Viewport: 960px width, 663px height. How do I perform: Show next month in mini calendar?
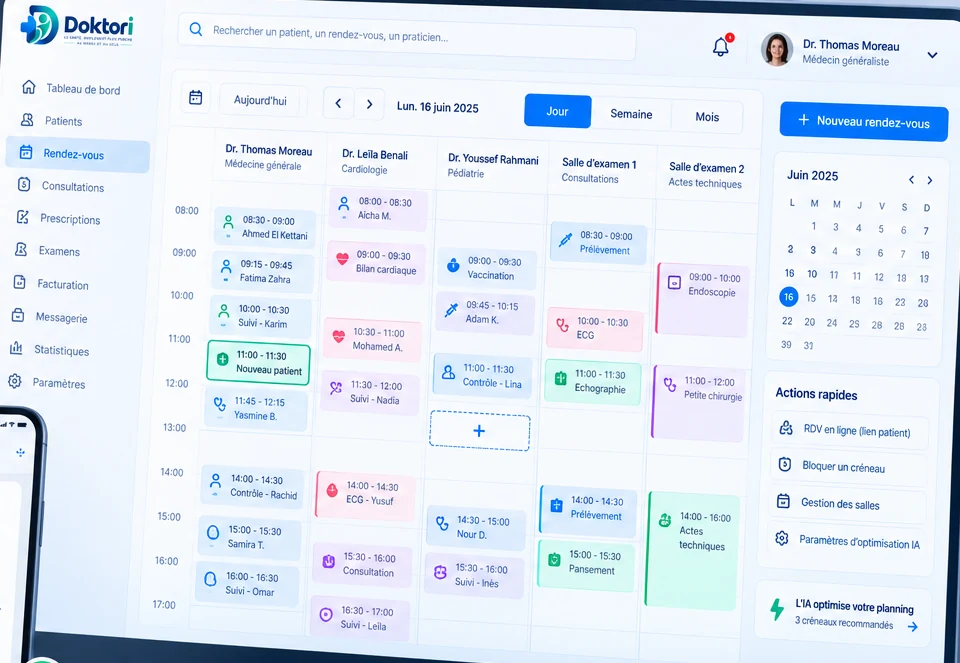(x=930, y=180)
